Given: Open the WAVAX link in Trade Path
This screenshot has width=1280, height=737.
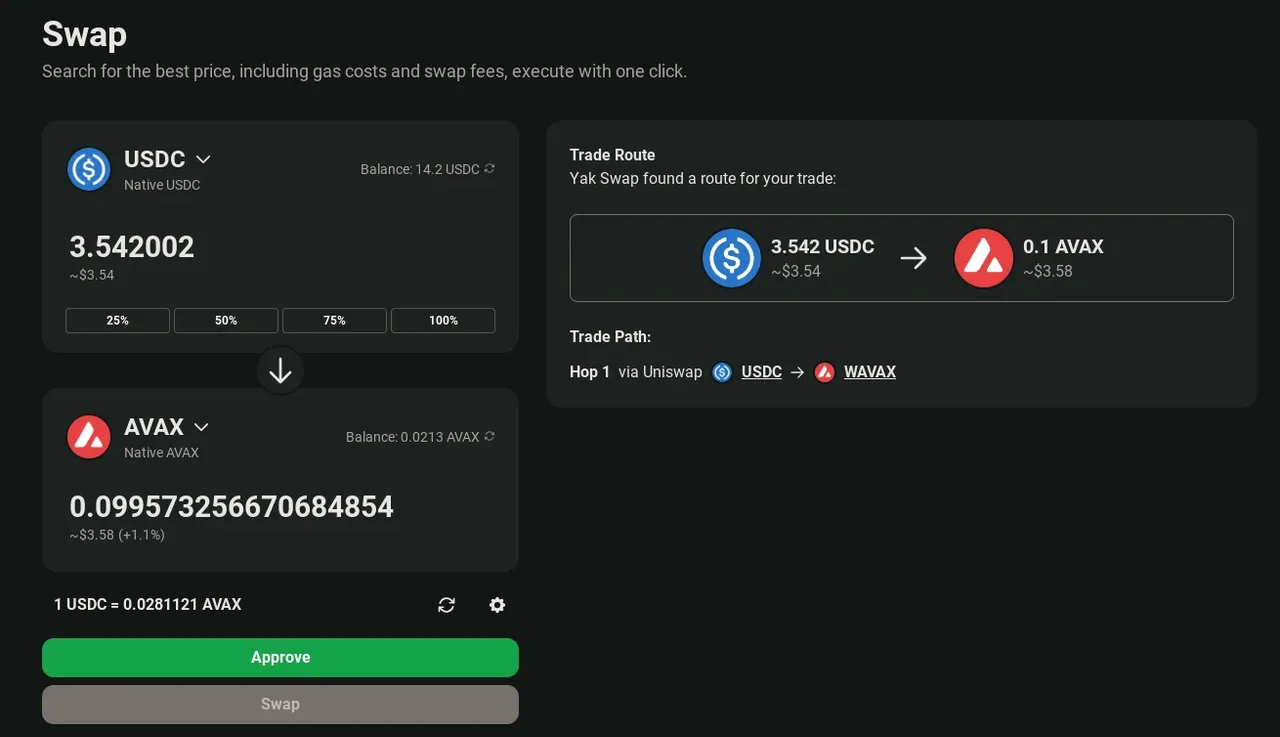Looking at the screenshot, I should click(x=870, y=372).
